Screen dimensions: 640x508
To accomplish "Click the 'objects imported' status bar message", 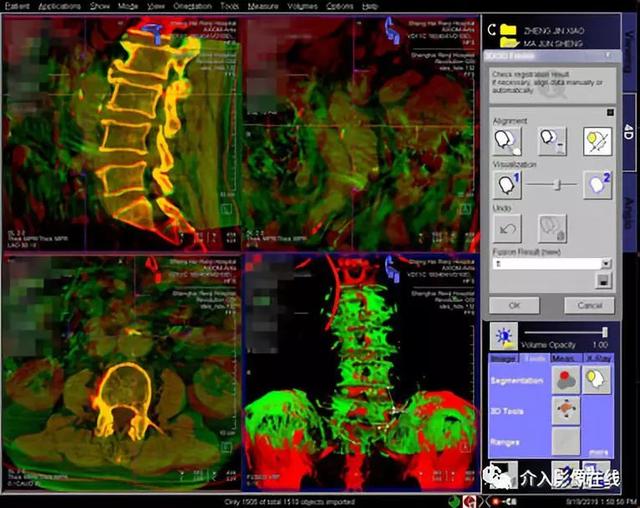I will 290,502.
